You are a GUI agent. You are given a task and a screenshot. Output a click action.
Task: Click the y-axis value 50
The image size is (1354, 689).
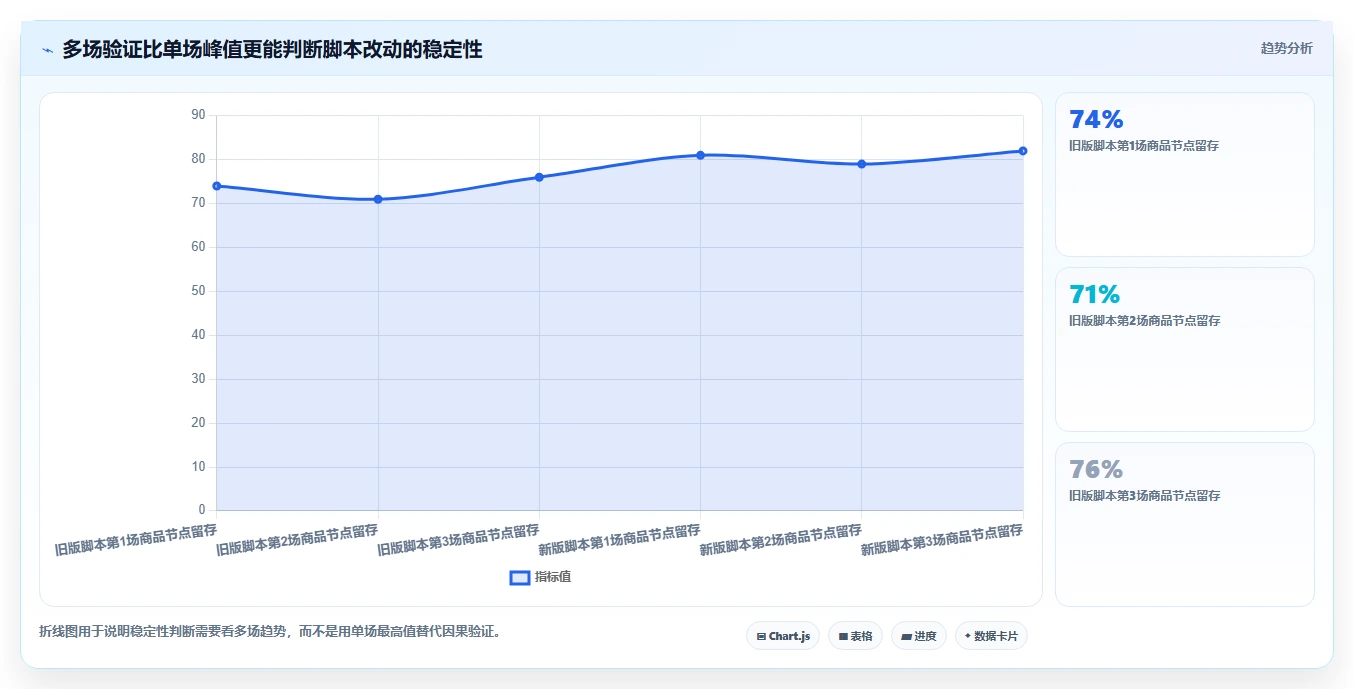pos(197,291)
